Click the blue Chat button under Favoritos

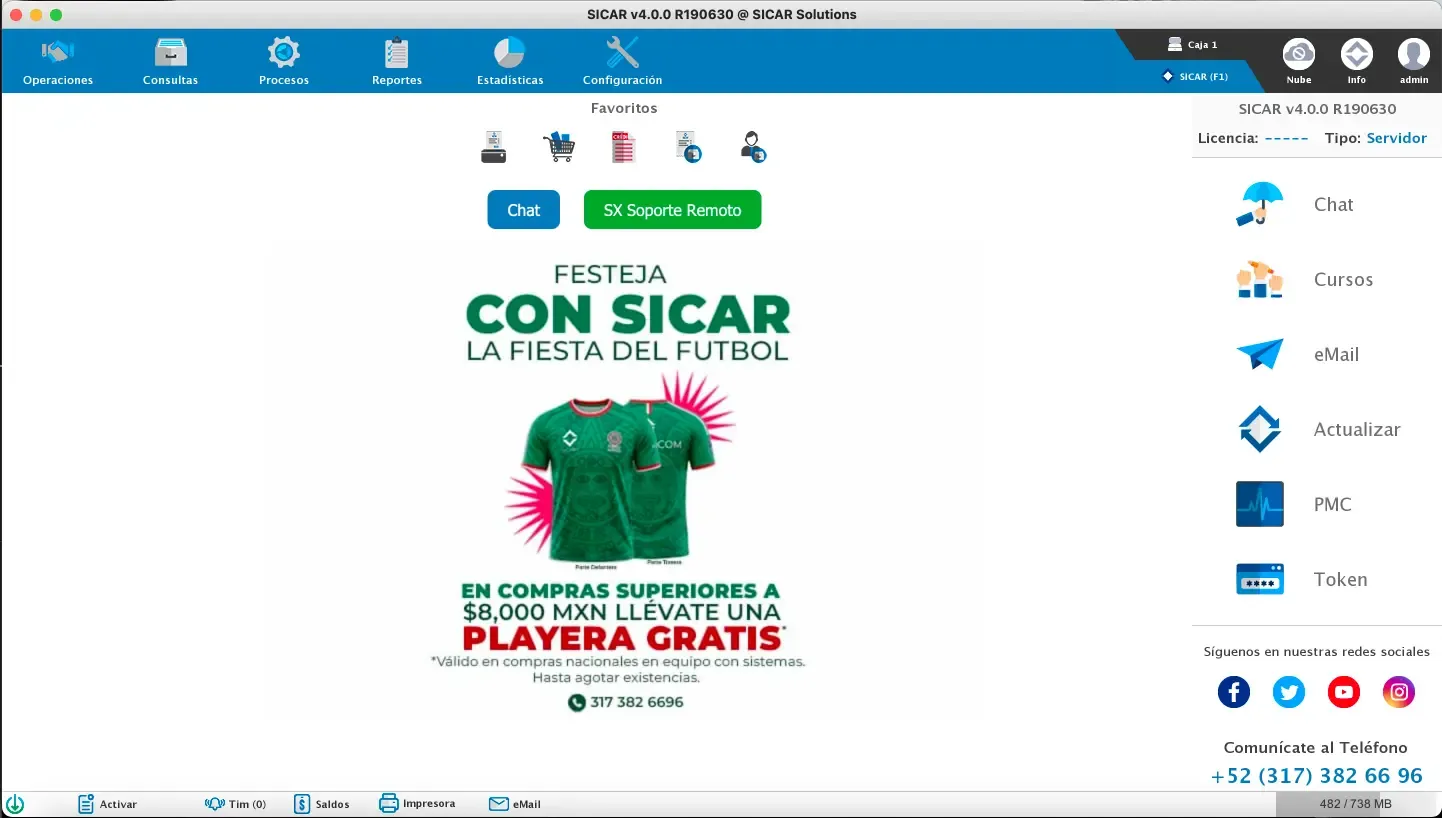[x=524, y=210]
